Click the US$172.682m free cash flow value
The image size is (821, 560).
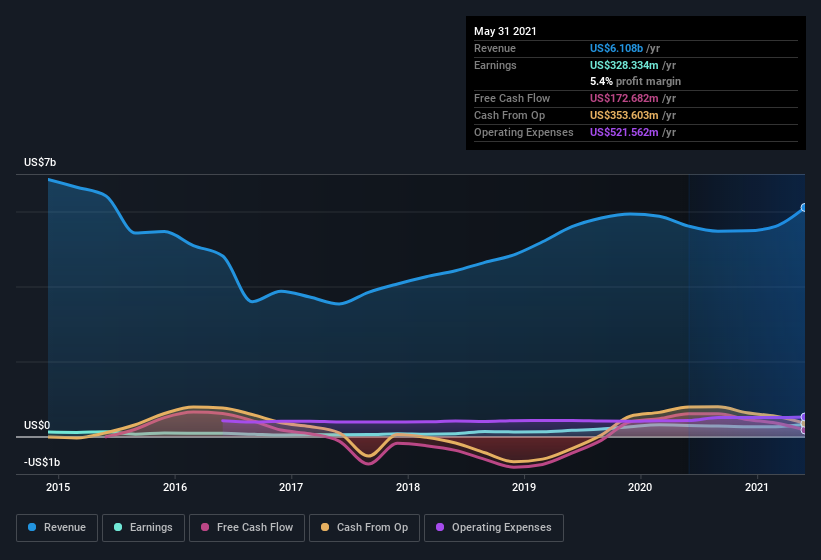click(624, 98)
